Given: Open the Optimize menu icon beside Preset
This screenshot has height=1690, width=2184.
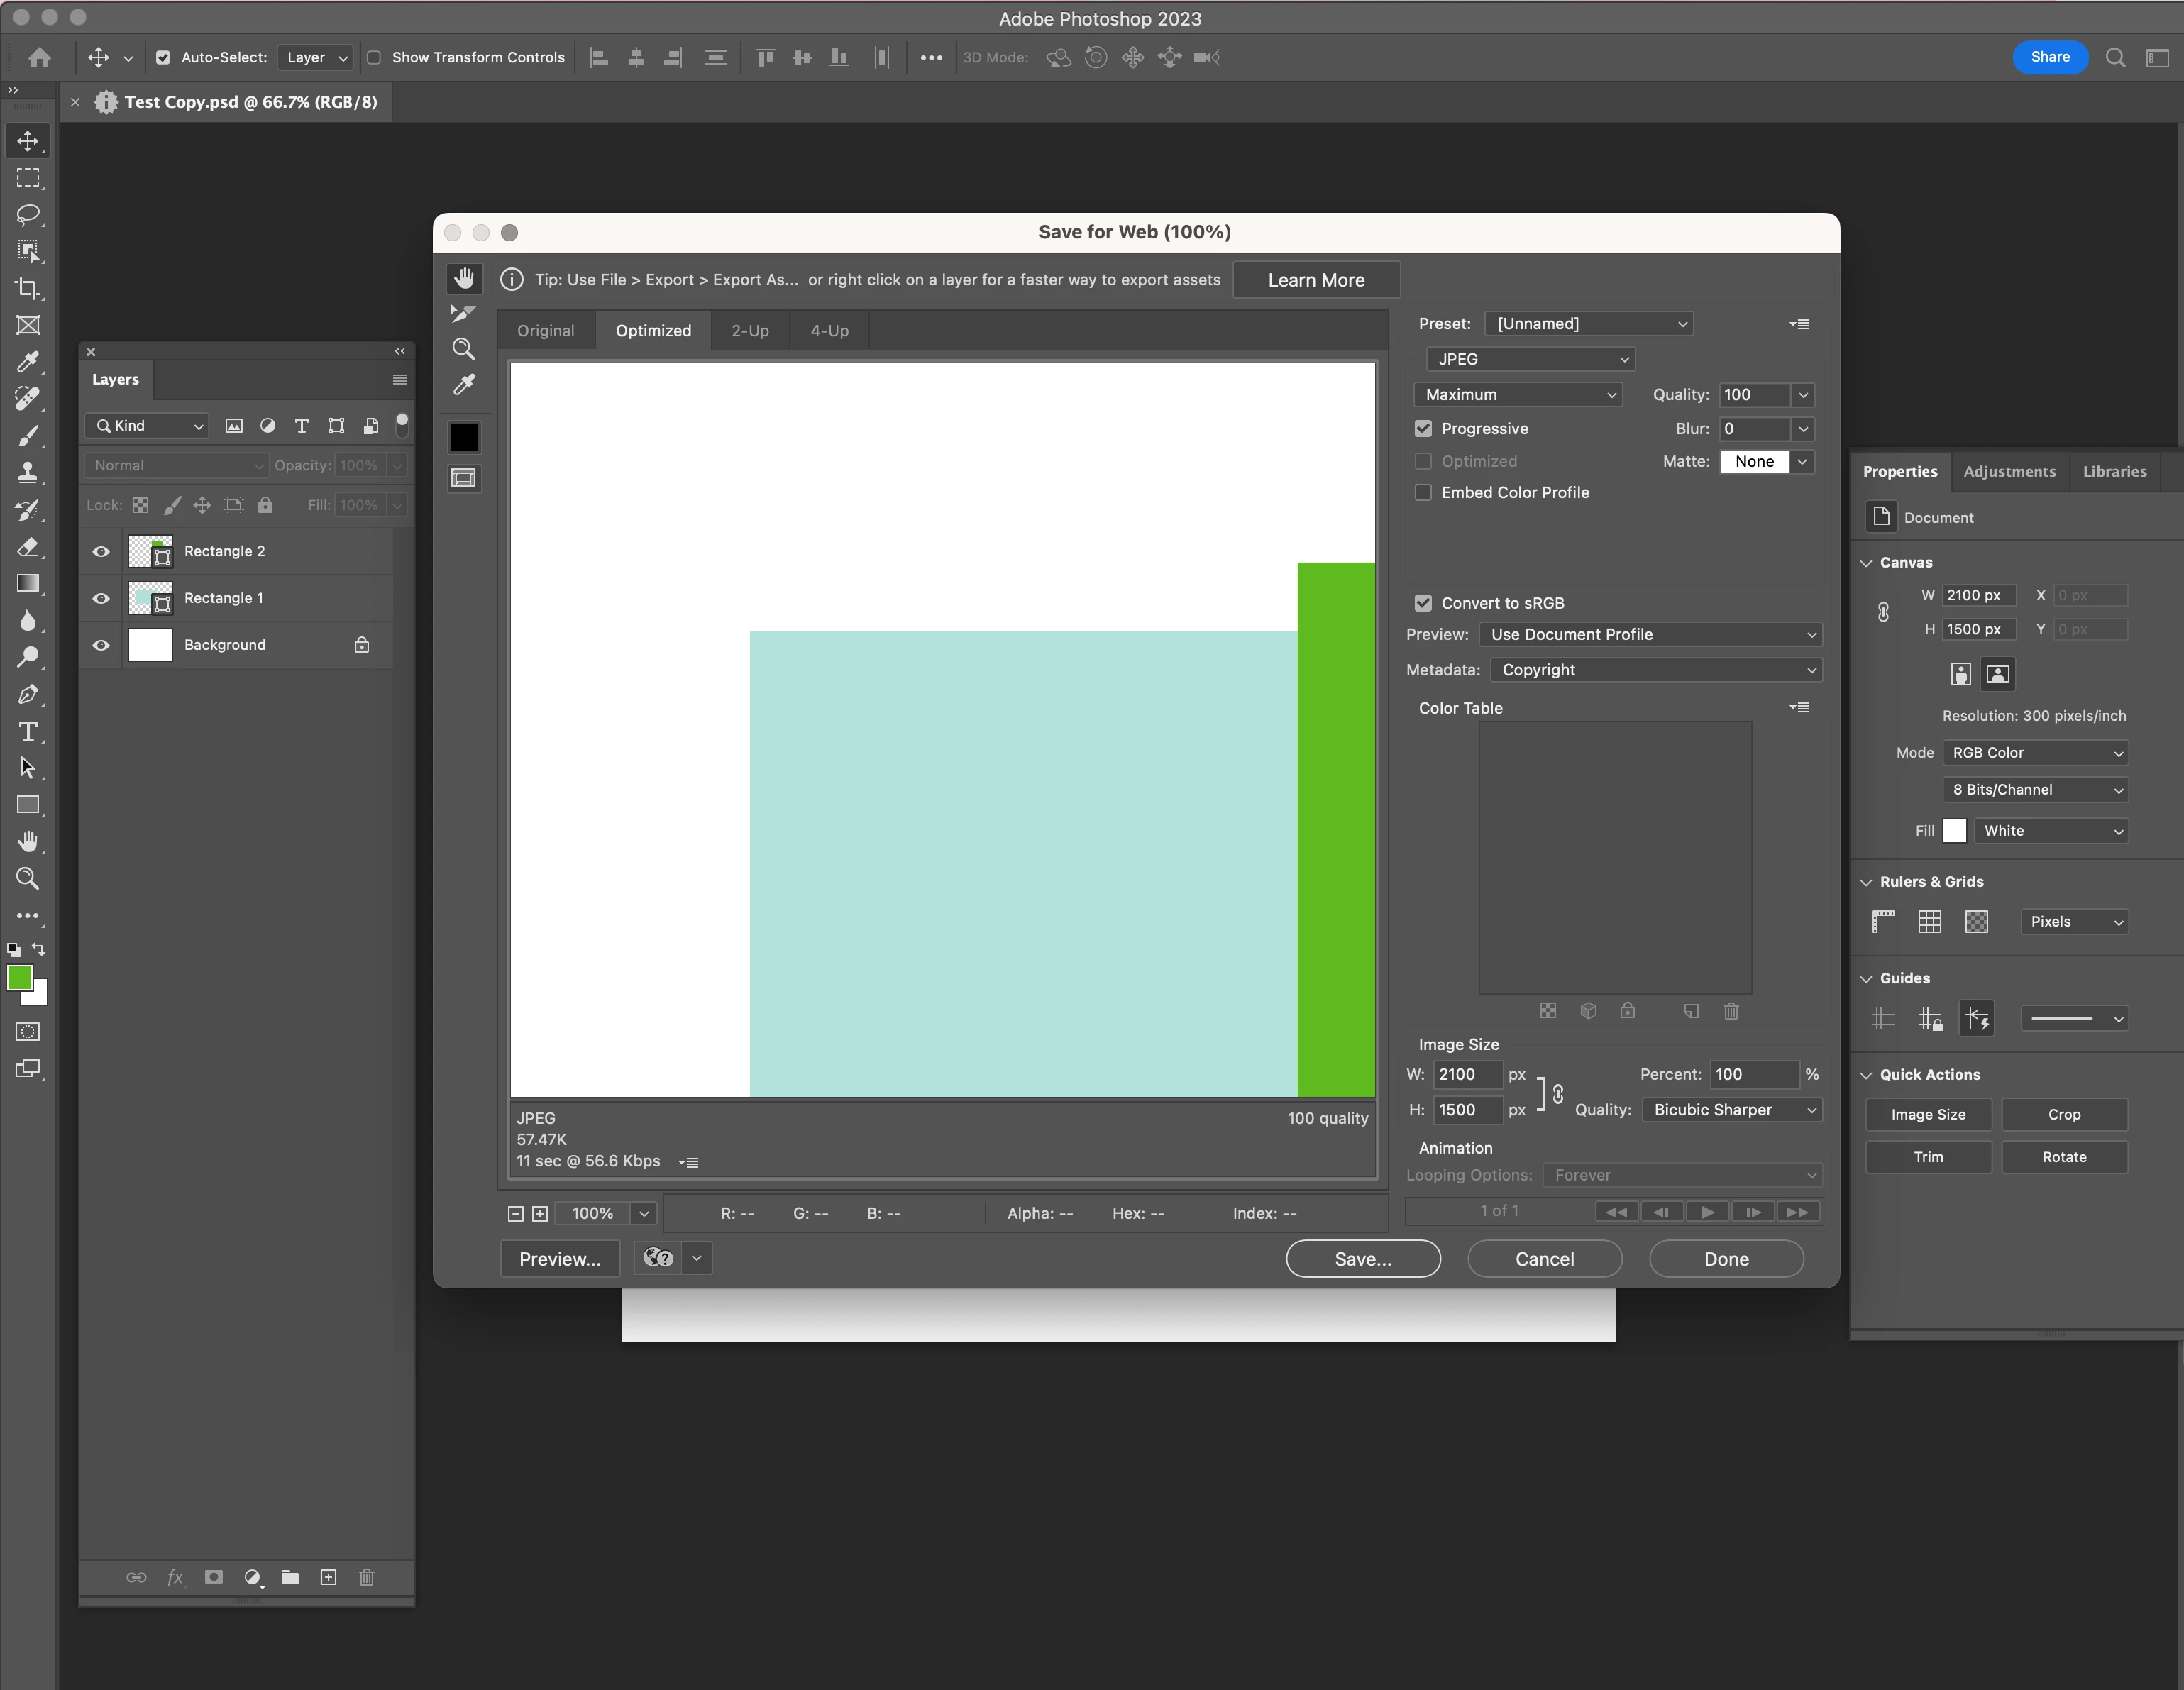Looking at the screenshot, I should pos(1799,324).
